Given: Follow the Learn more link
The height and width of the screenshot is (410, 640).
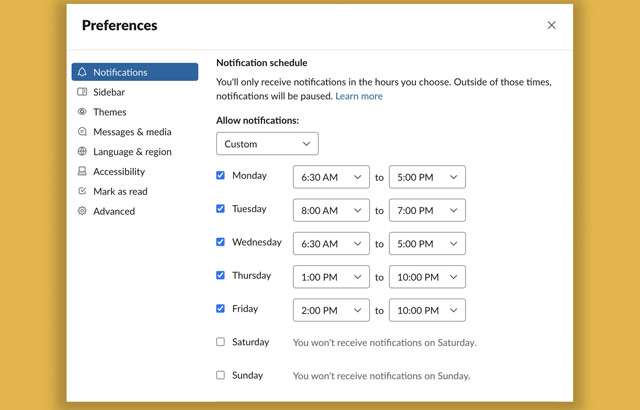Looking at the screenshot, I should click(x=359, y=96).
